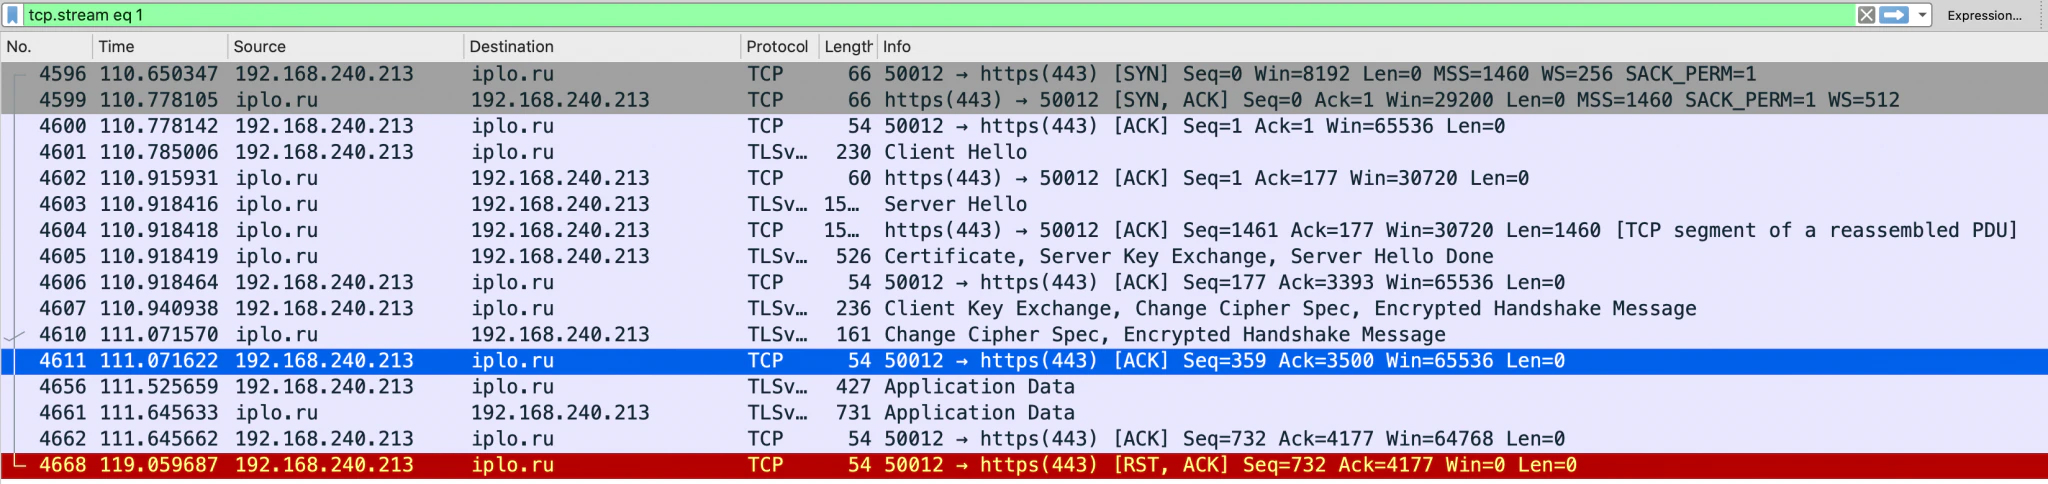2048x484 pixels.
Task: Click length 427 in packet 4656
Action: (x=854, y=387)
